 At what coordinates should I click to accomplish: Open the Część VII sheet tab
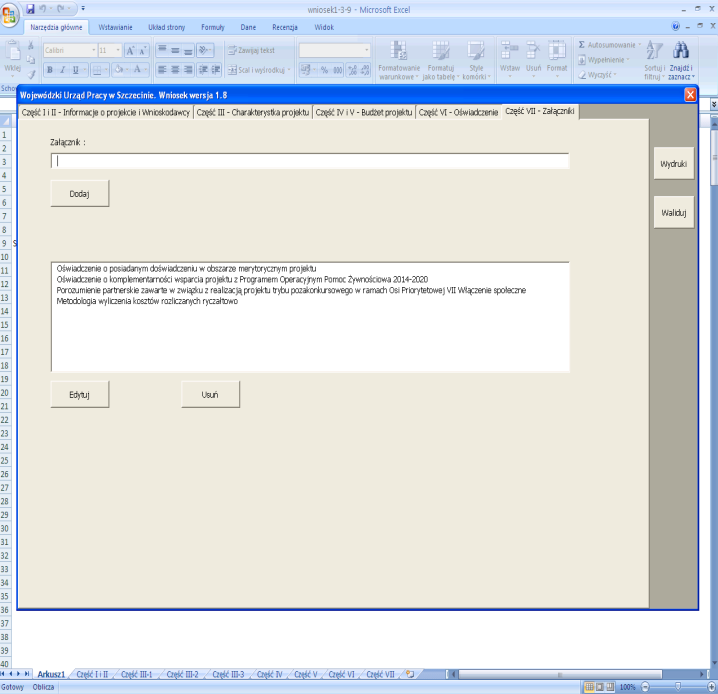coord(380,674)
